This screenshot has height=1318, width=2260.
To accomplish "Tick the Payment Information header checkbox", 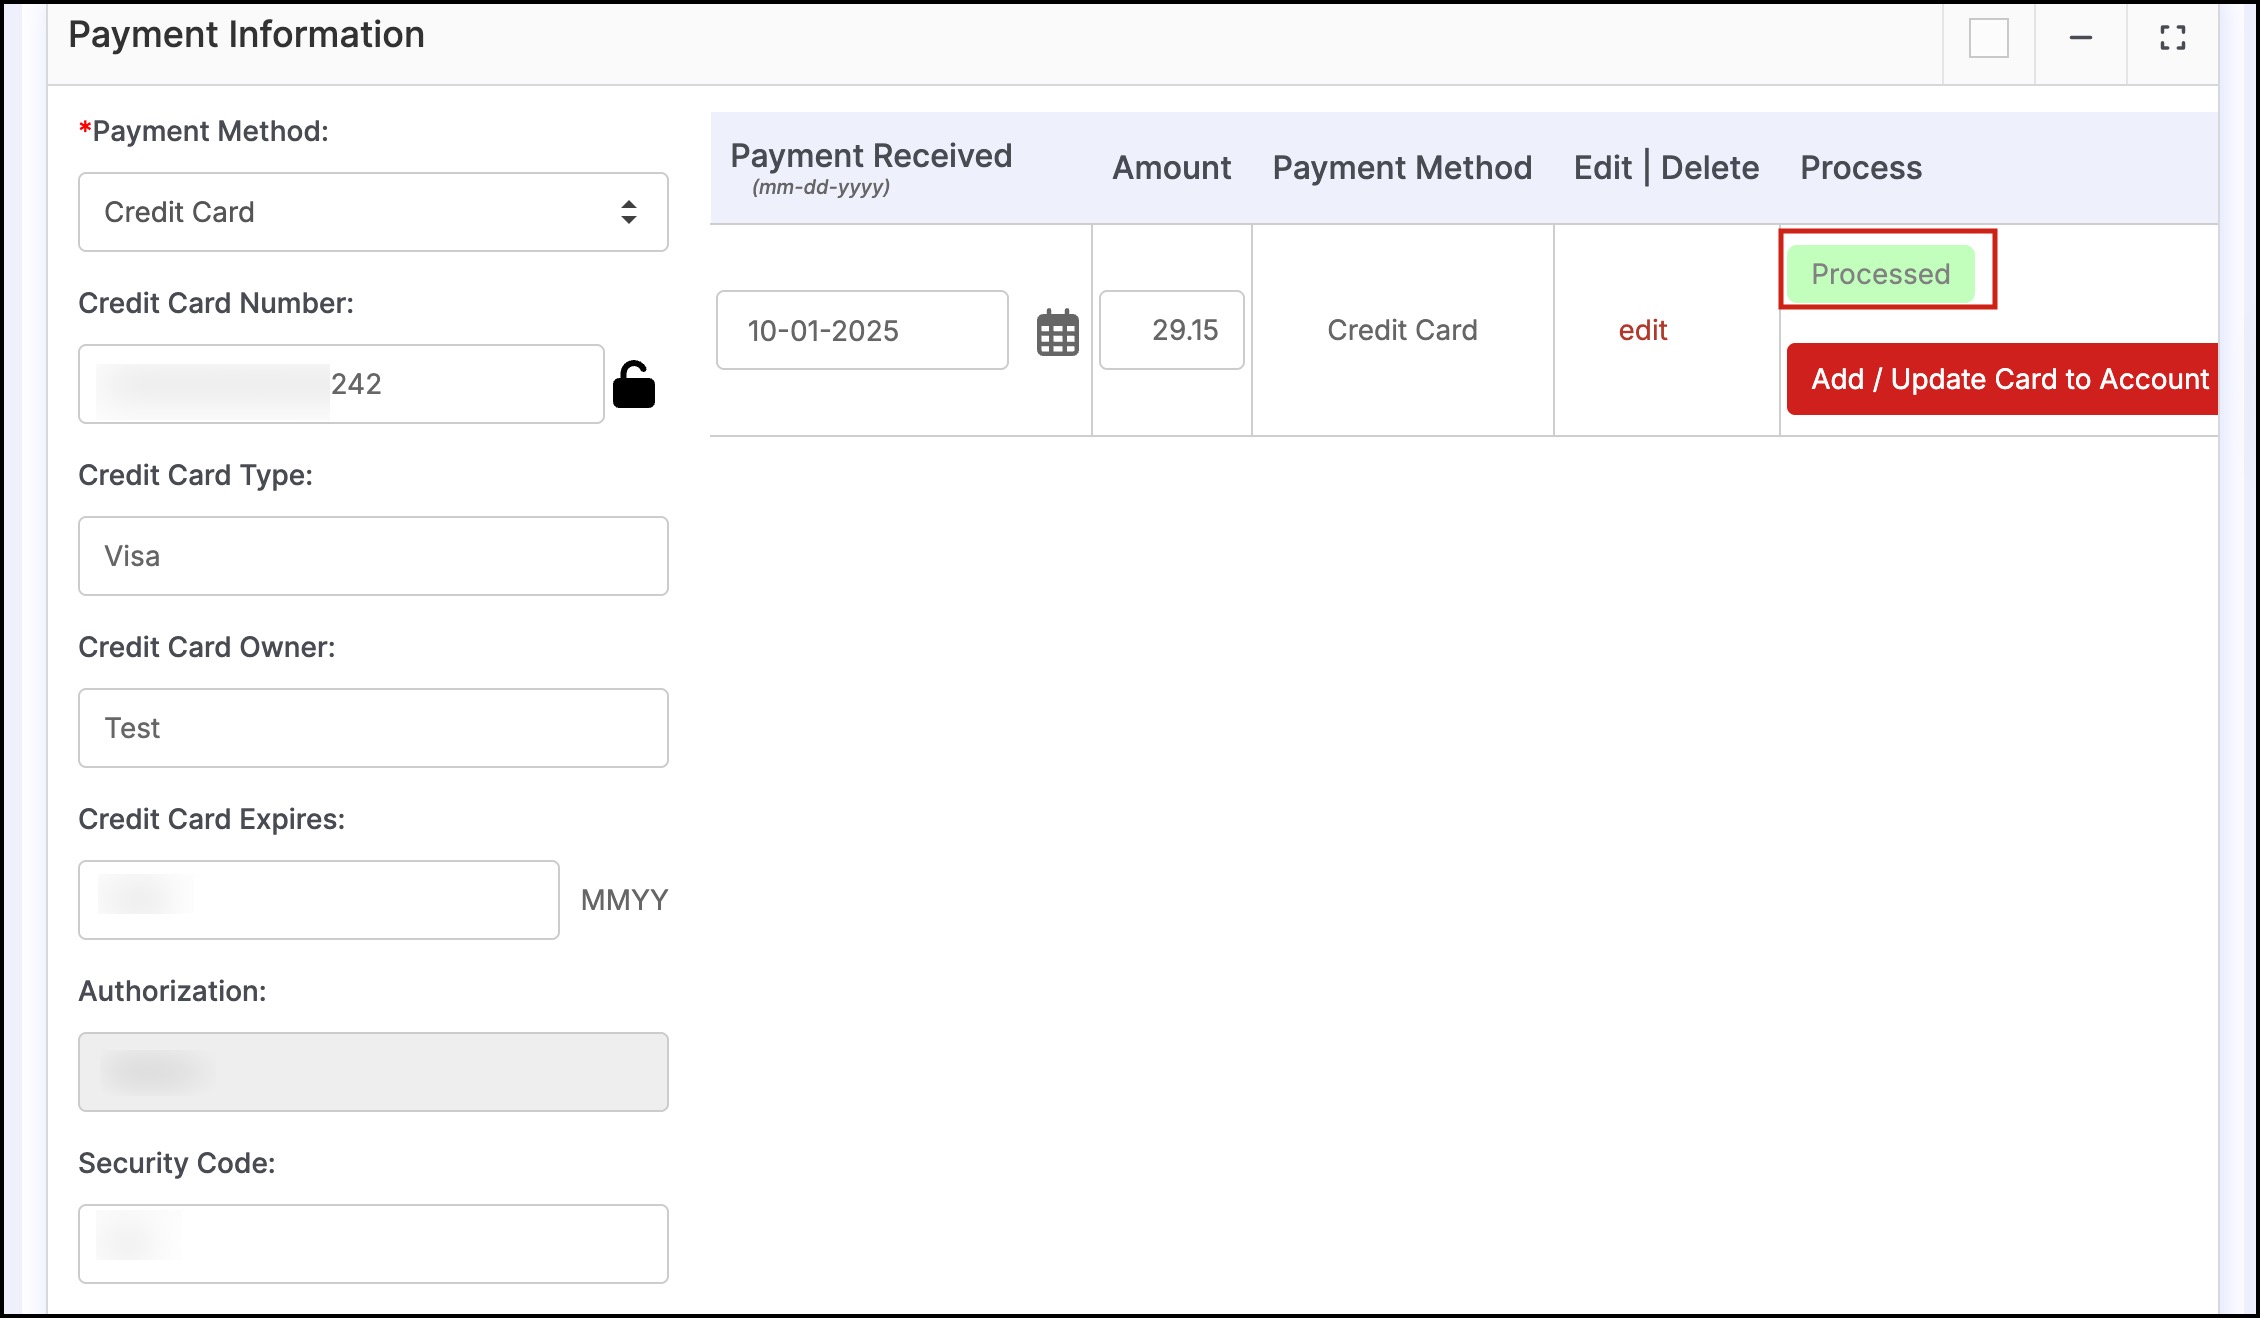I will point(1988,39).
